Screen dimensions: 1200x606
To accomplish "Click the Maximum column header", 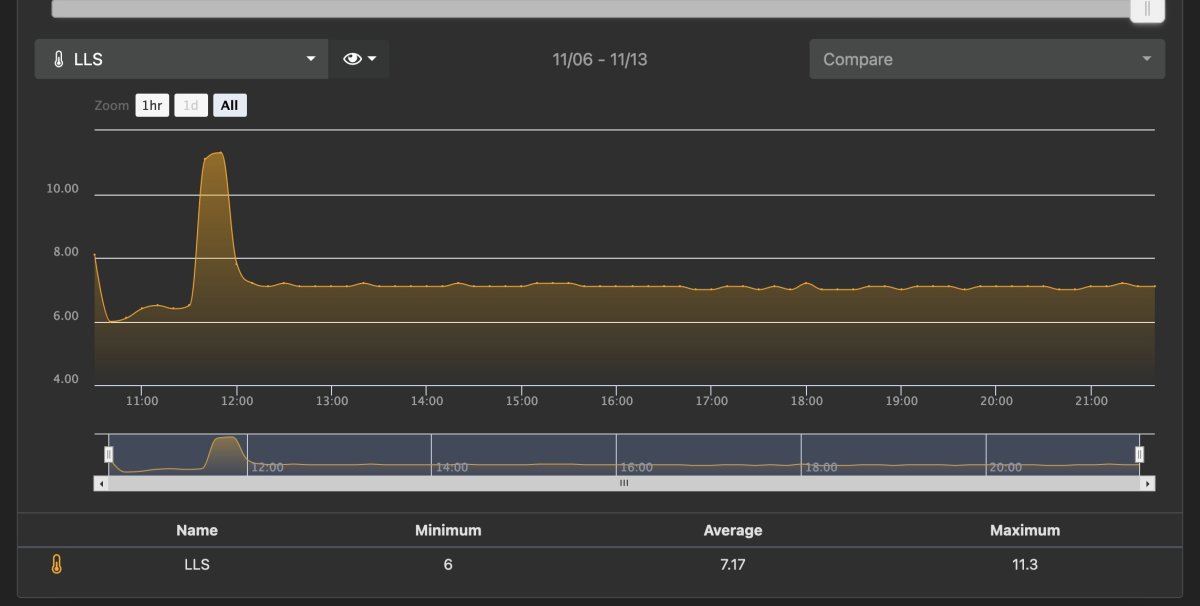I will (x=1024, y=530).
